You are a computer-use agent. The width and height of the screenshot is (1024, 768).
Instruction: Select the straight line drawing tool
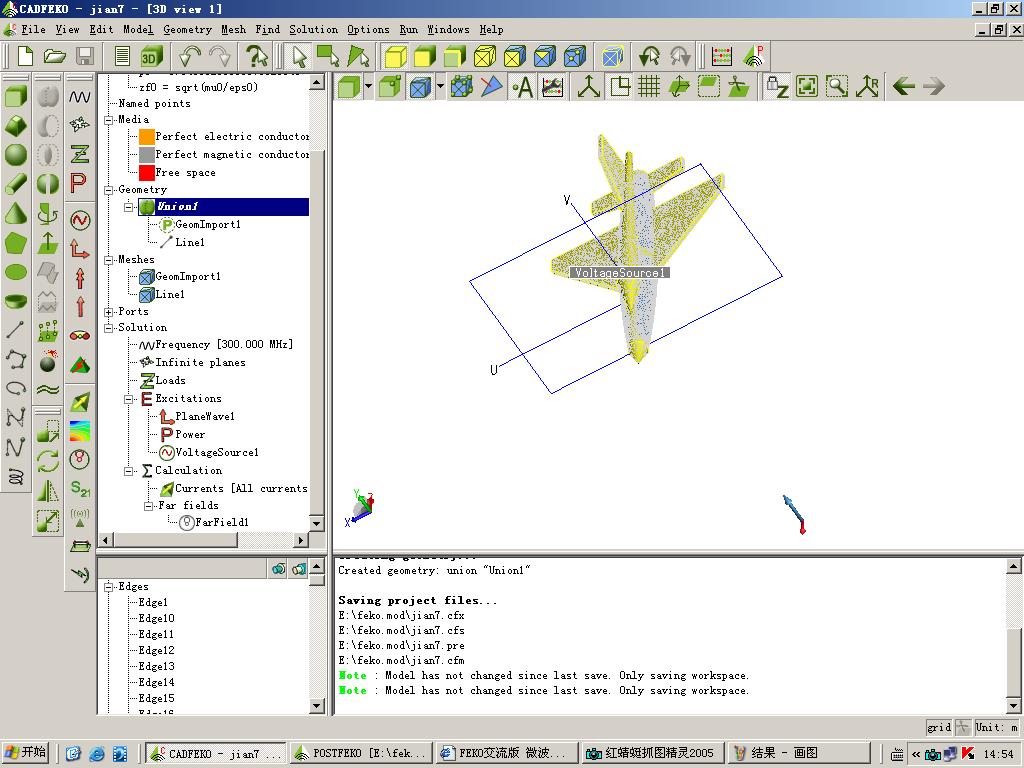(x=16, y=329)
